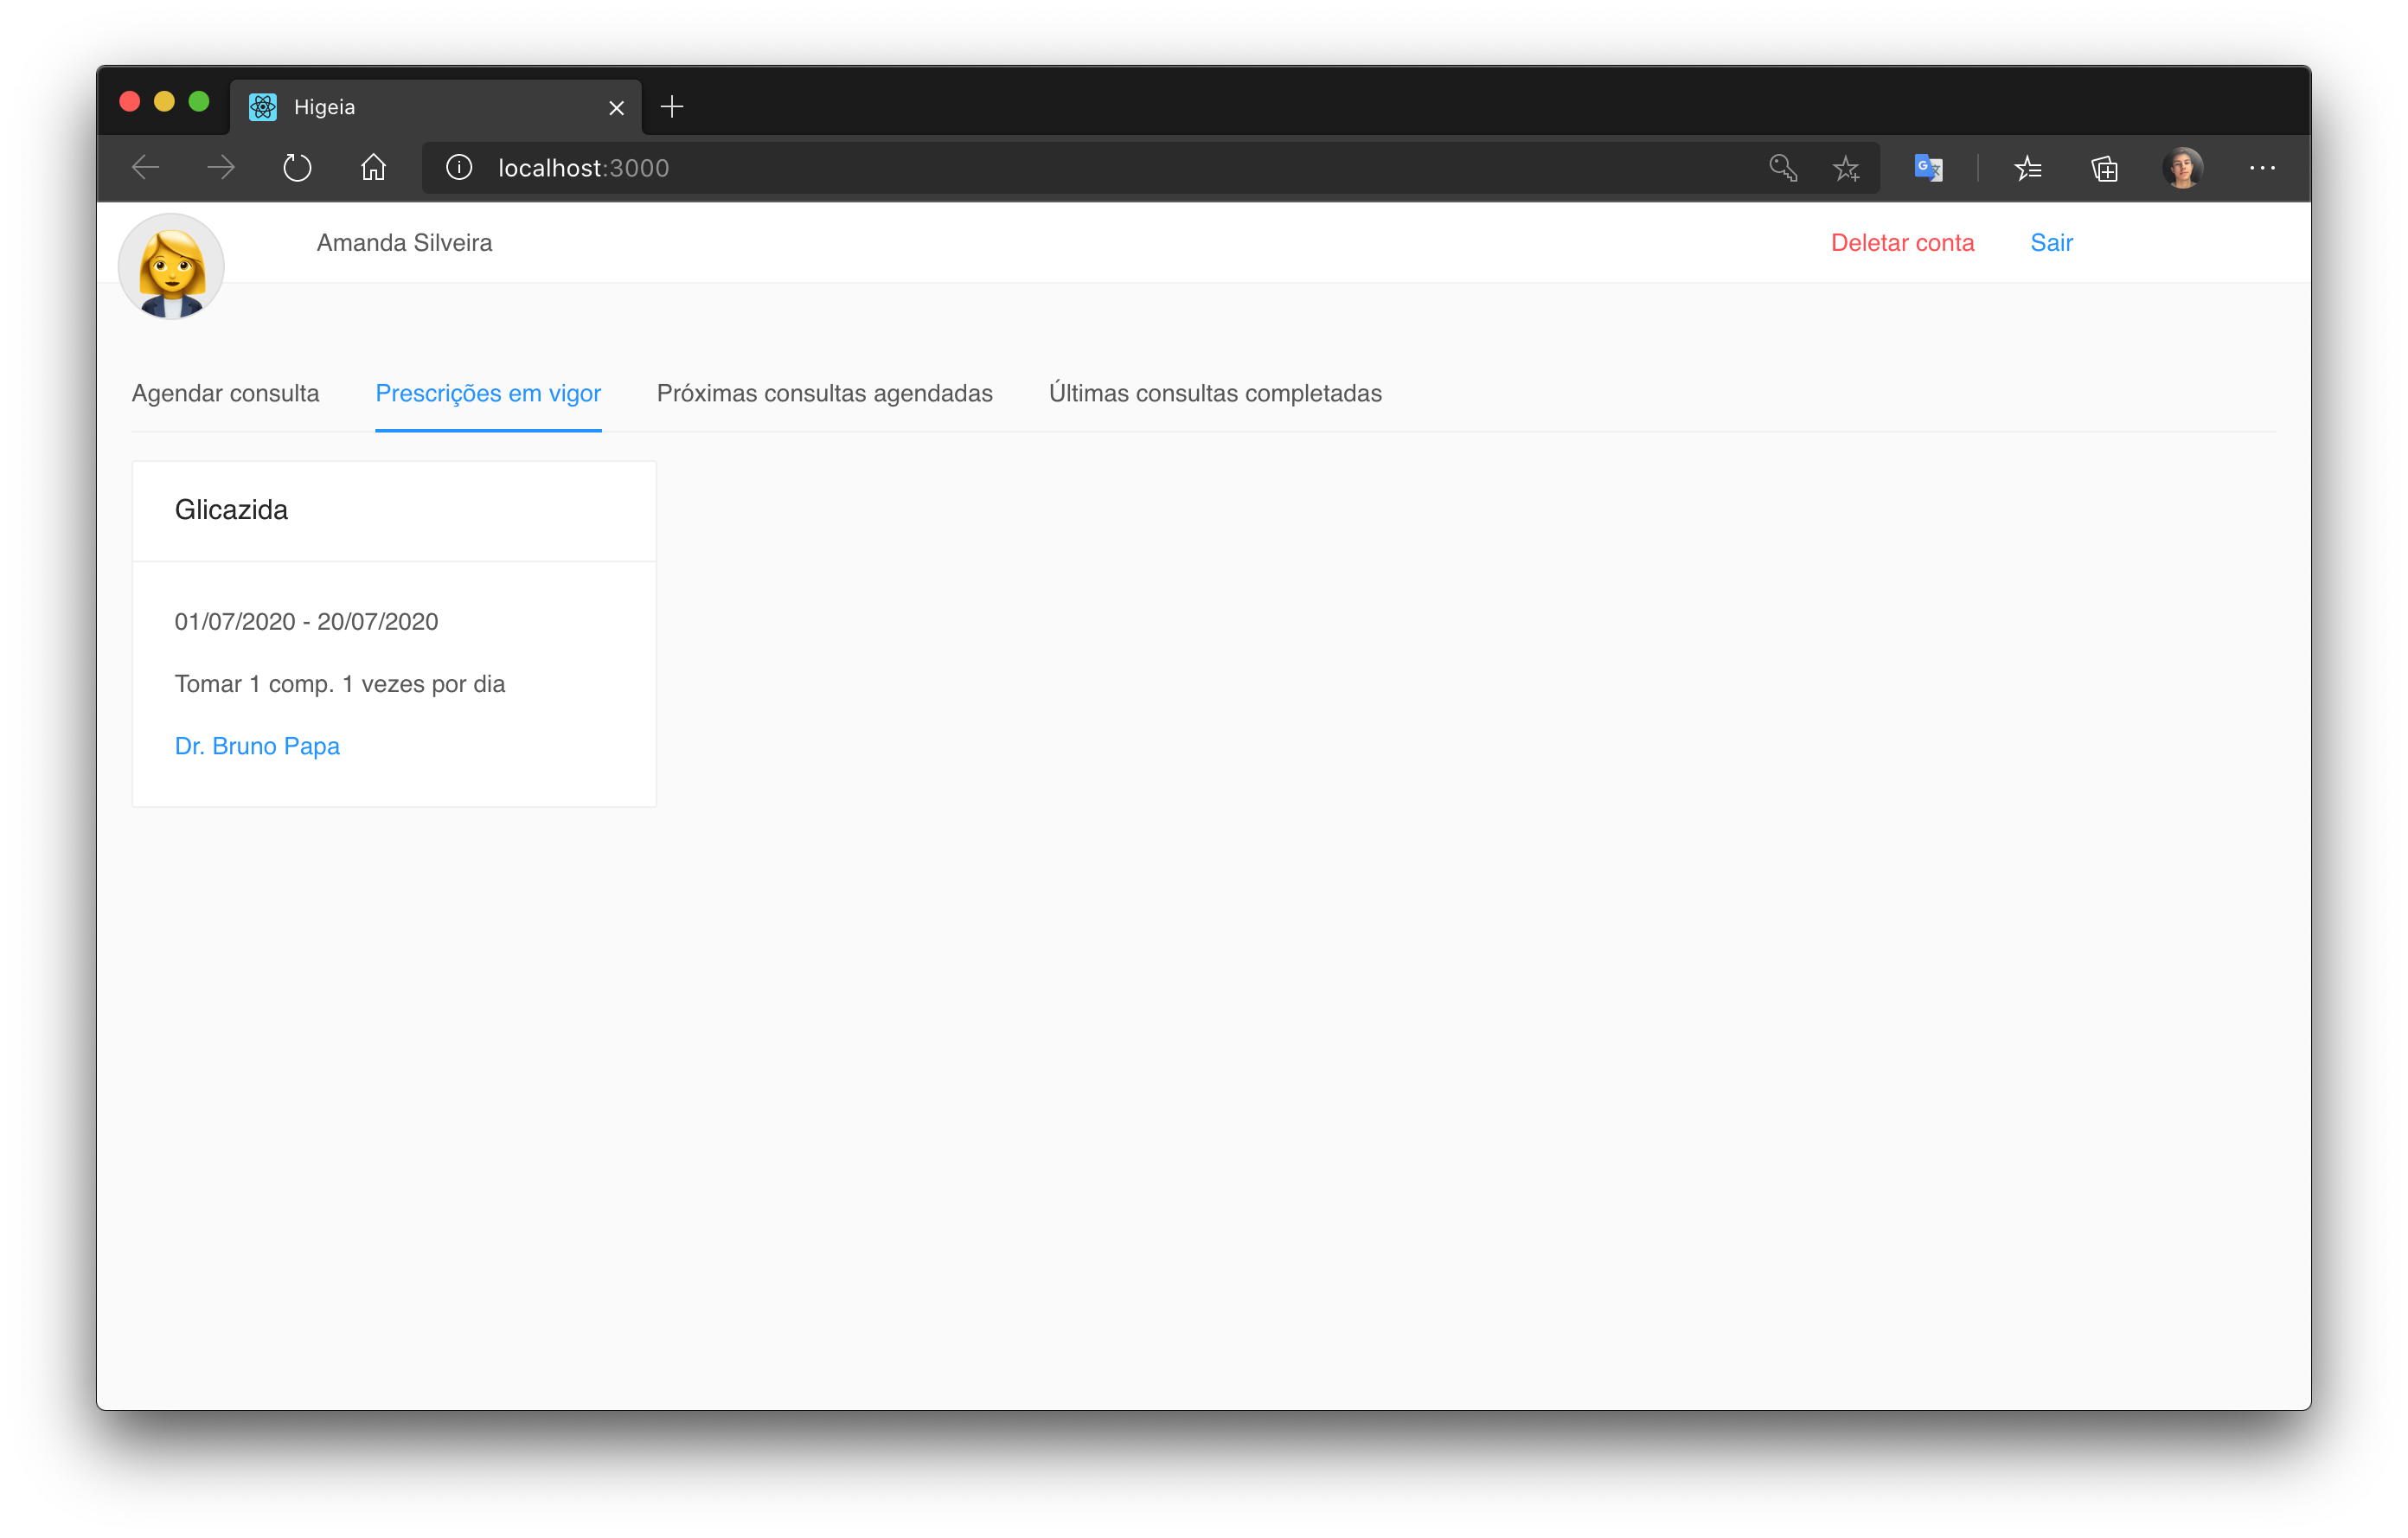
Task: Open browser profile avatar
Action: [x=2182, y=168]
